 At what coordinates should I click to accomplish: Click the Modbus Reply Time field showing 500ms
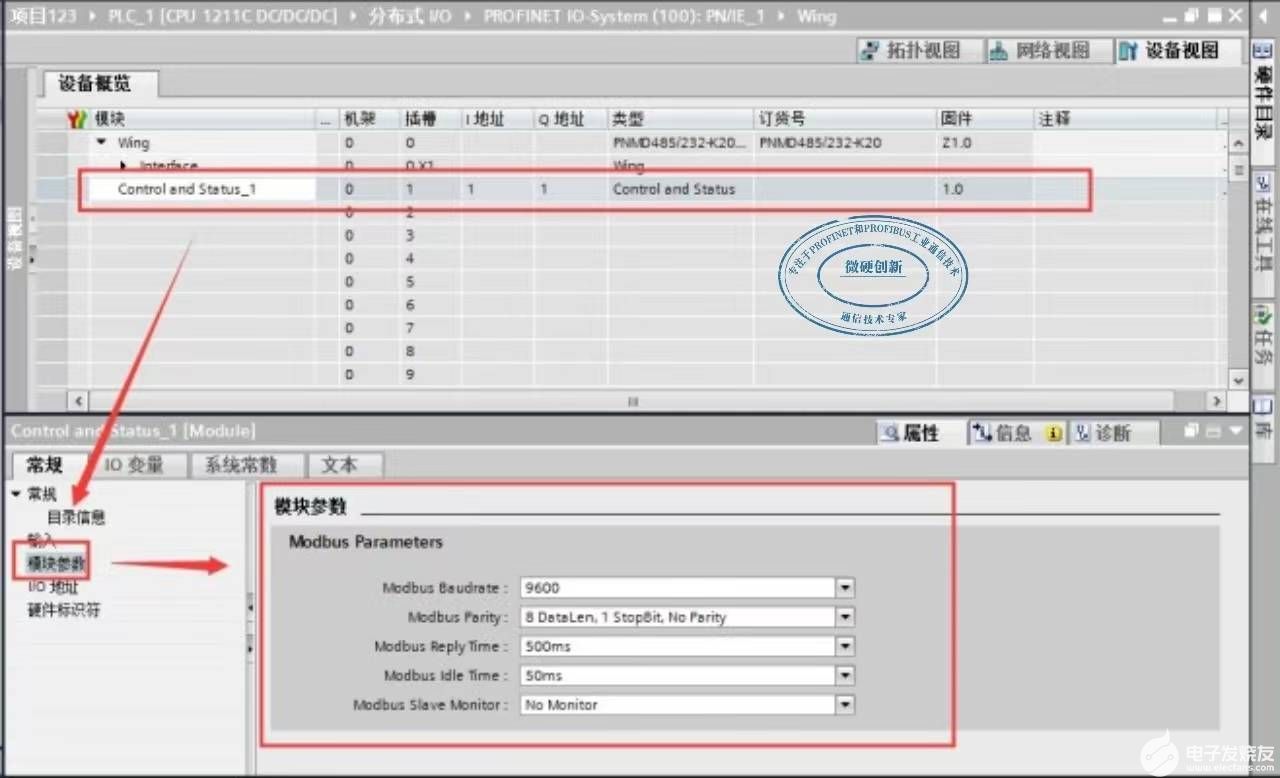coord(679,646)
